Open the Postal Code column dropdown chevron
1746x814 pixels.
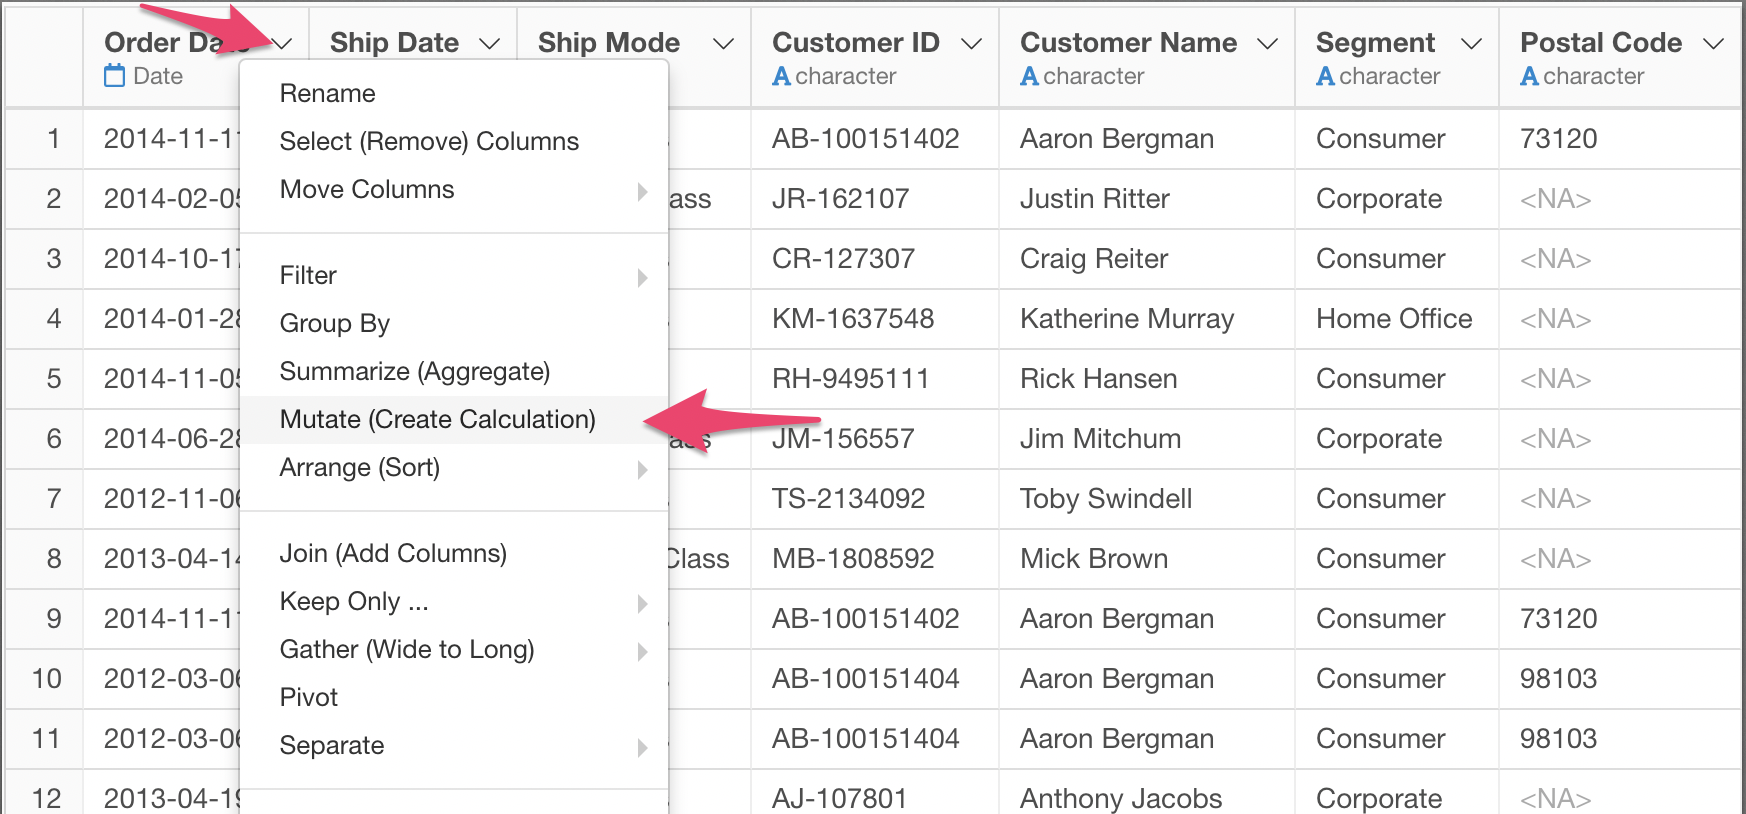pyautogui.click(x=1714, y=44)
